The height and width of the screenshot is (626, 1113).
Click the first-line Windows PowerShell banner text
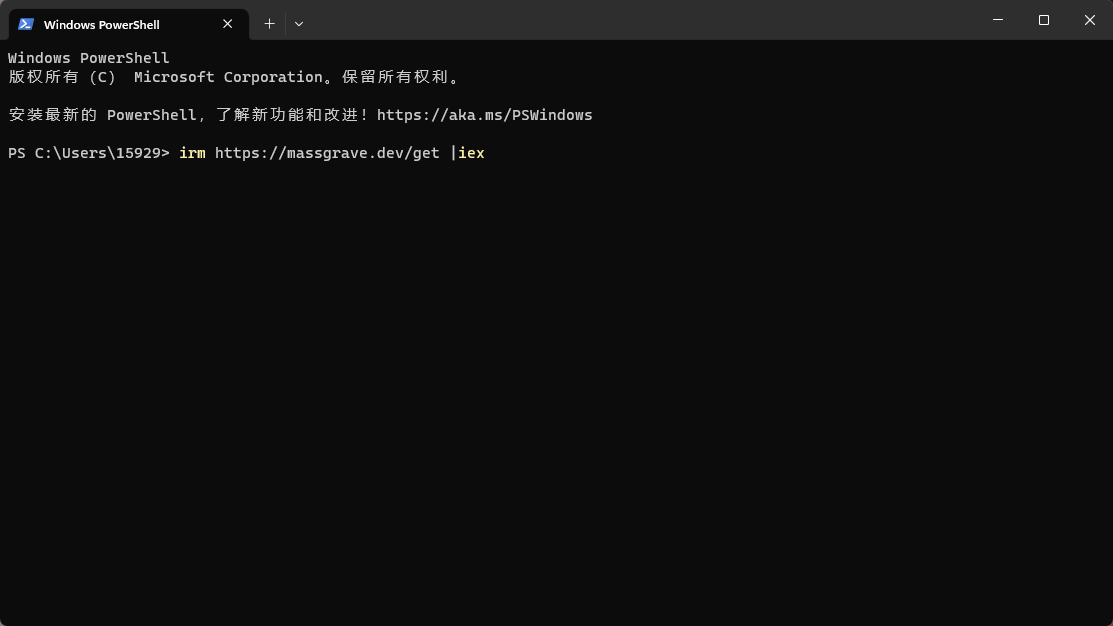89,58
